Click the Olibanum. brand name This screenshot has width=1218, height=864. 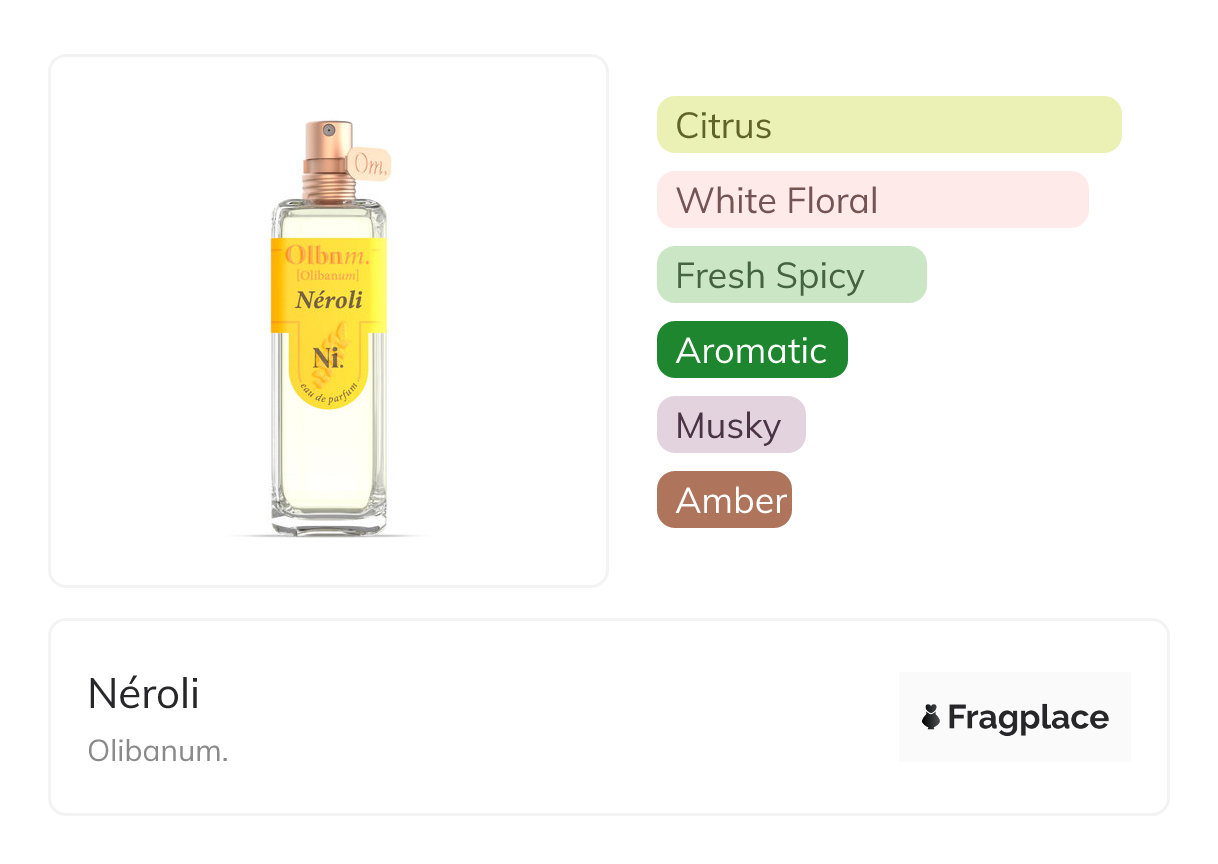158,751
